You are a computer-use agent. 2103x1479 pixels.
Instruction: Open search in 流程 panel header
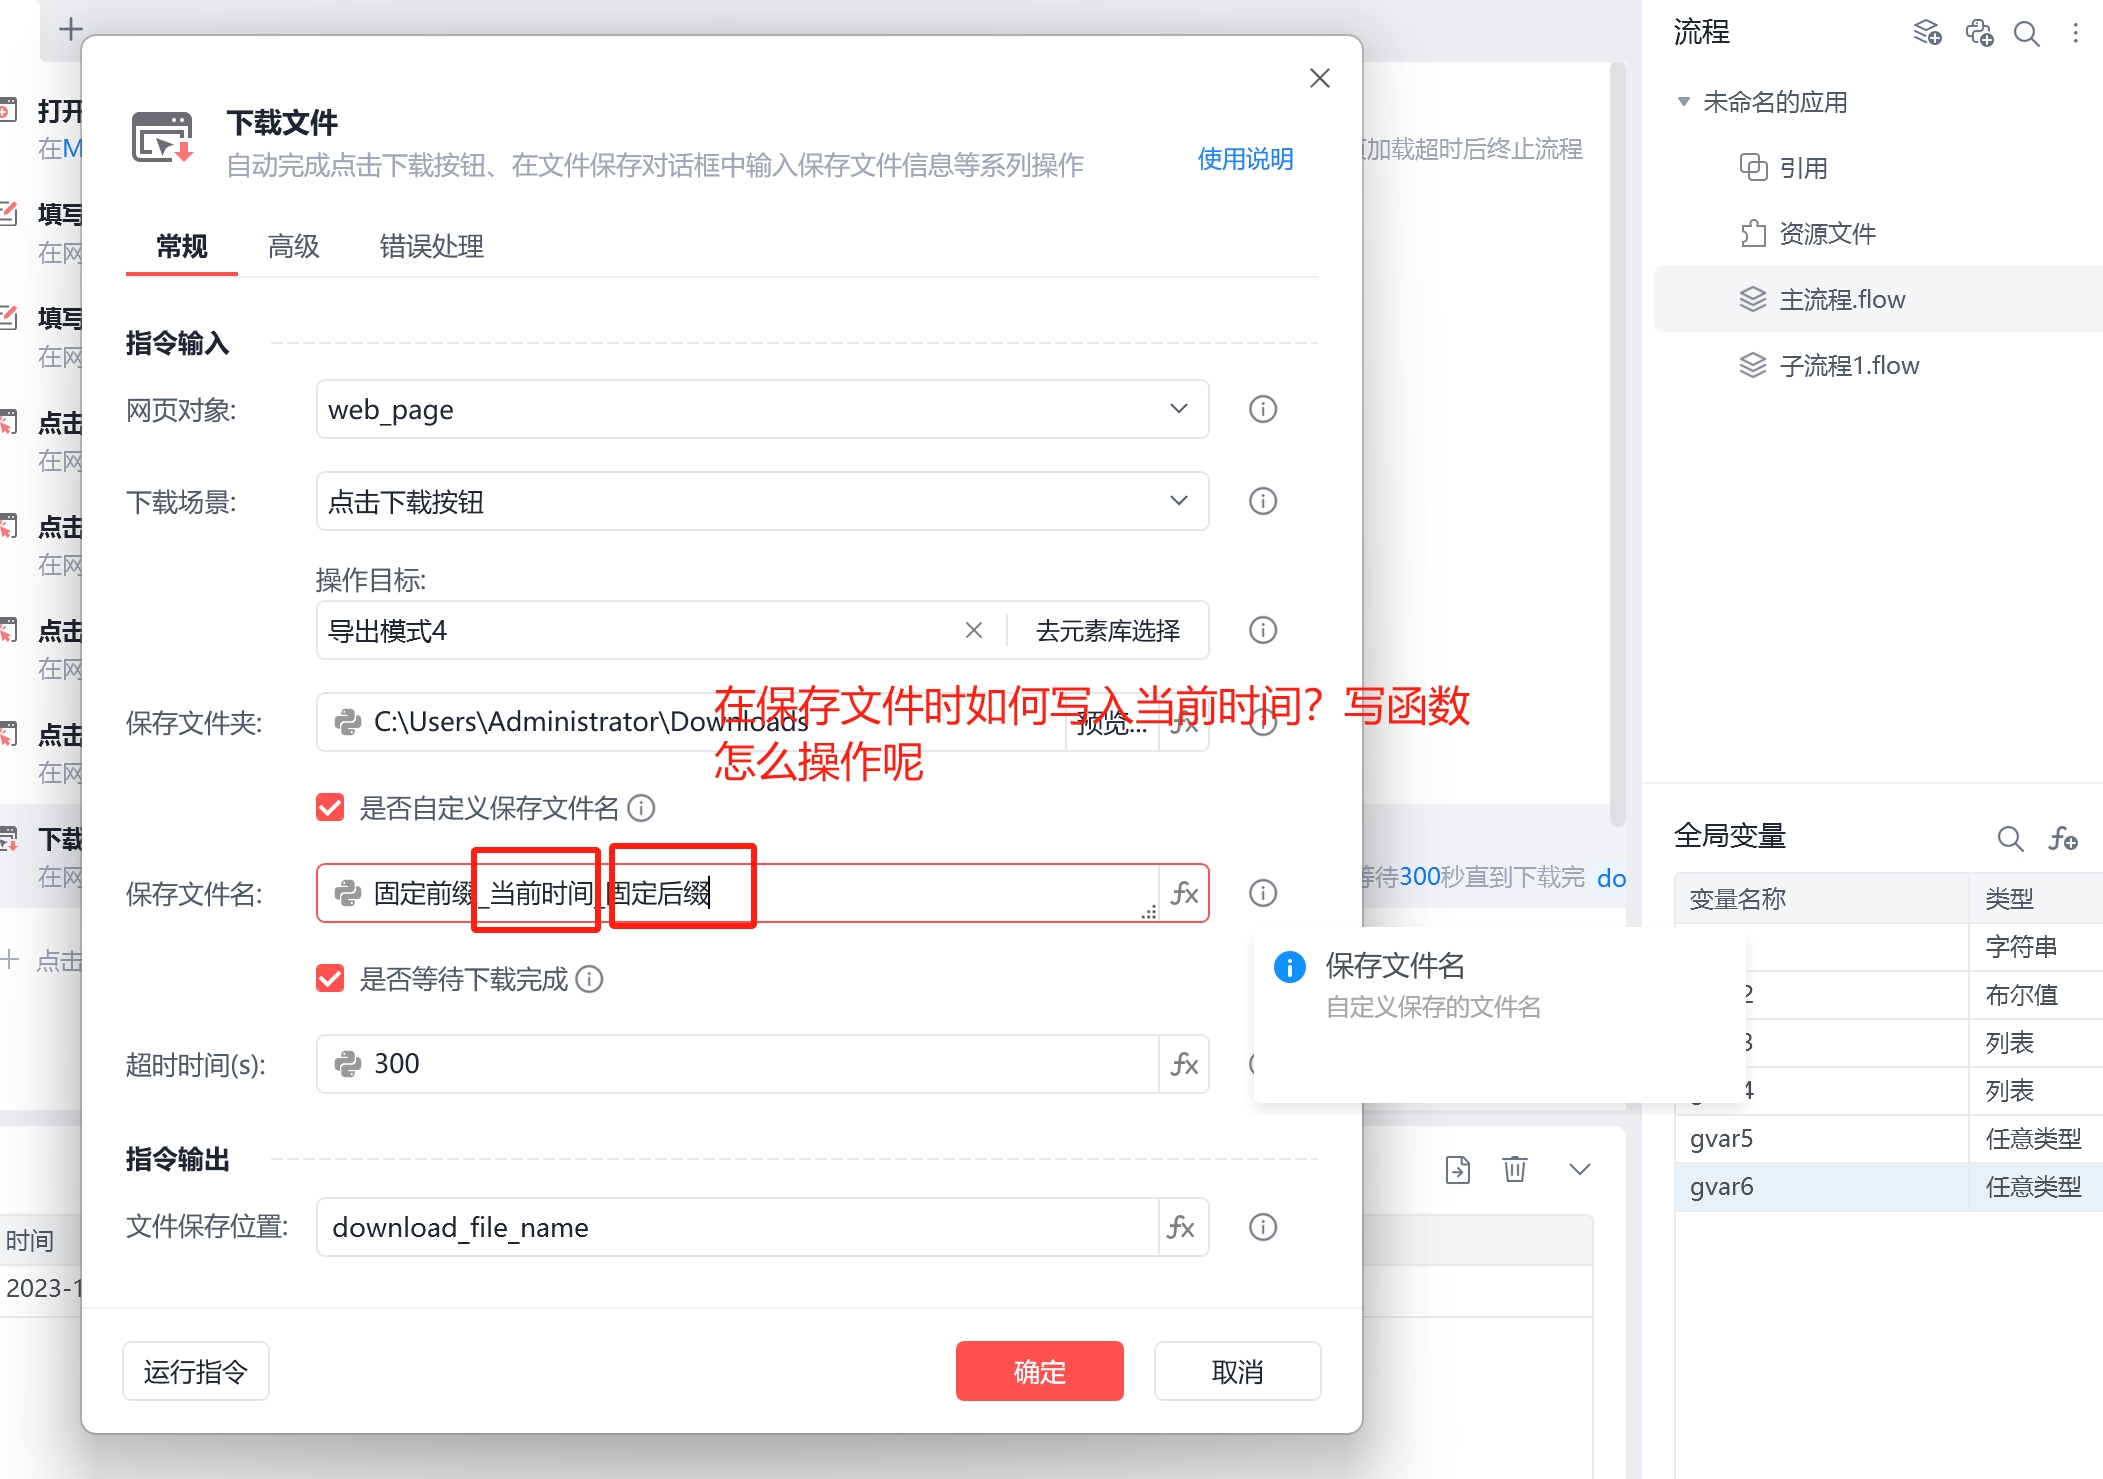tap(2026, 33)
